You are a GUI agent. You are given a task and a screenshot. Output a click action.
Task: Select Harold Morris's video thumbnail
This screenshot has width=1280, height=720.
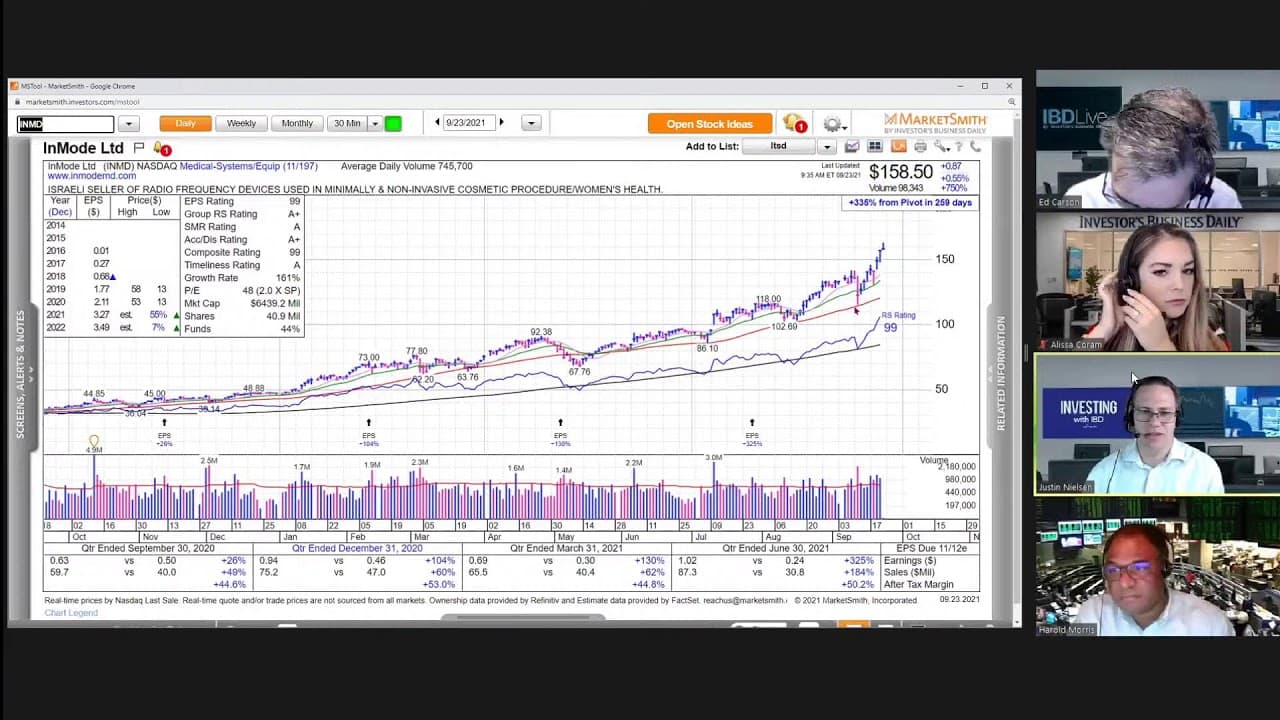[1157, 568]
